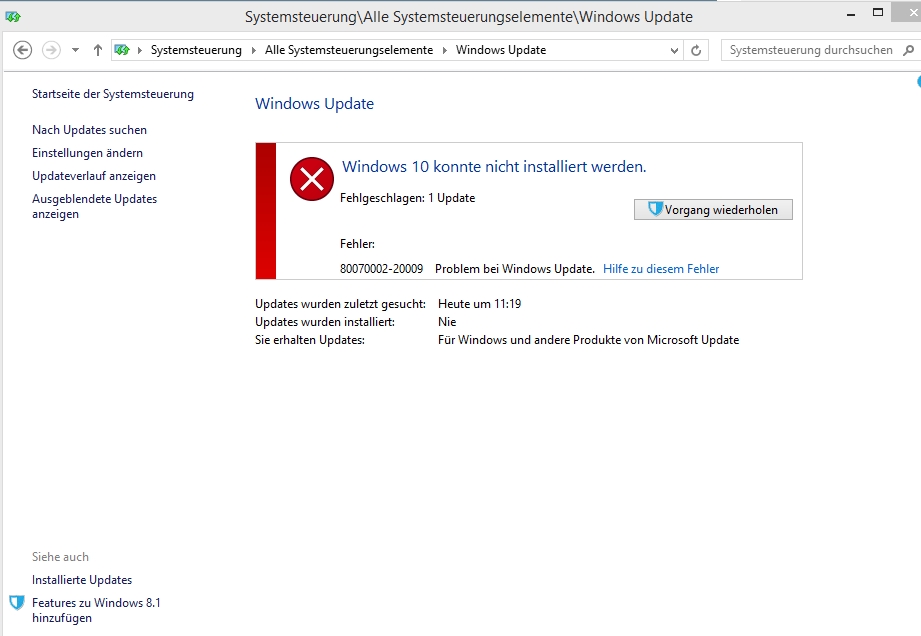Screen dimensions: 921x636
Task: Go up one level with up arrow
Action: [x=98, y=51]
